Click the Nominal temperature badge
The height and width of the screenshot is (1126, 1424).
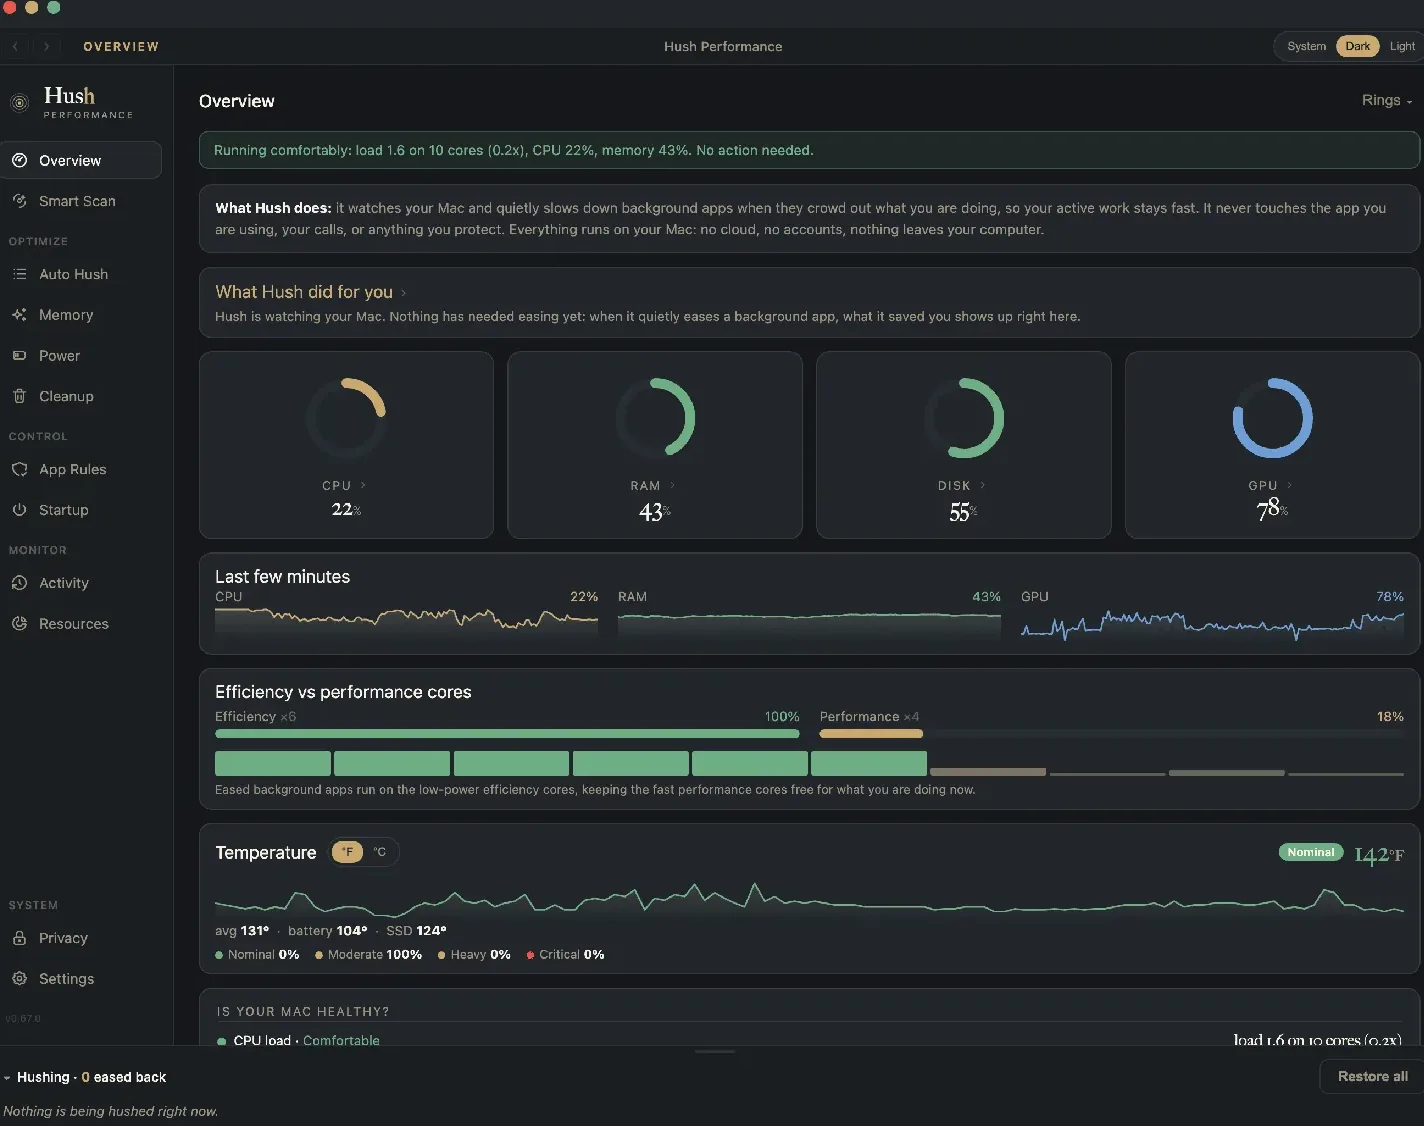1311,852
